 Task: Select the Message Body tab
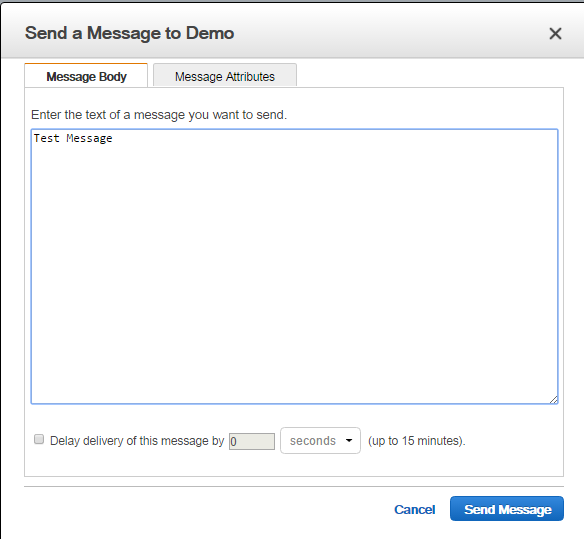point(86,76)
